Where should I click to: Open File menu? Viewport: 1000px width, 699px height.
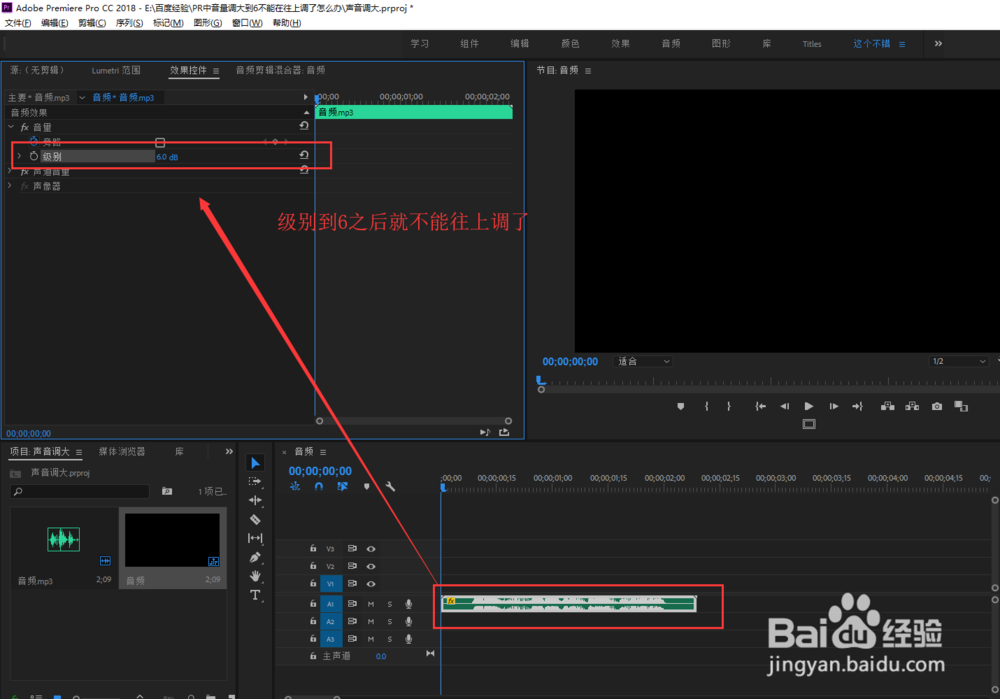coord(18,23)
